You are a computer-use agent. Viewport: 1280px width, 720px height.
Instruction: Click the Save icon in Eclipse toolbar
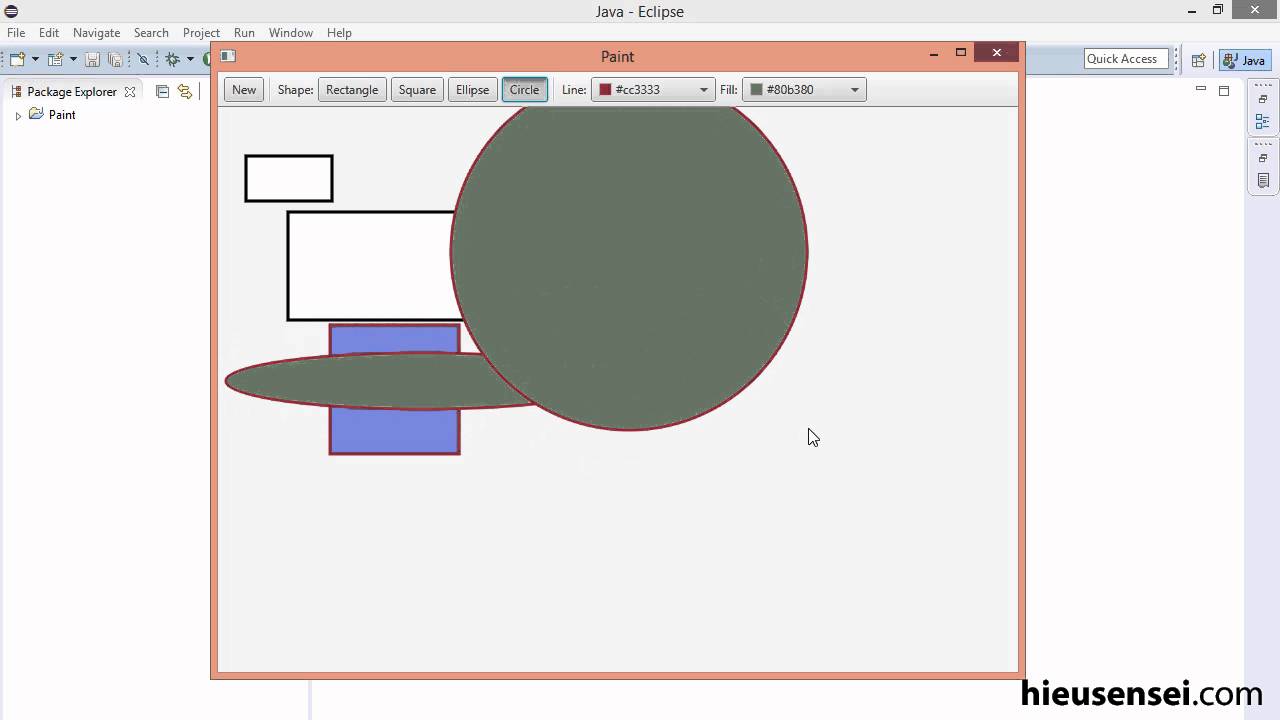[x=92, y=59]
